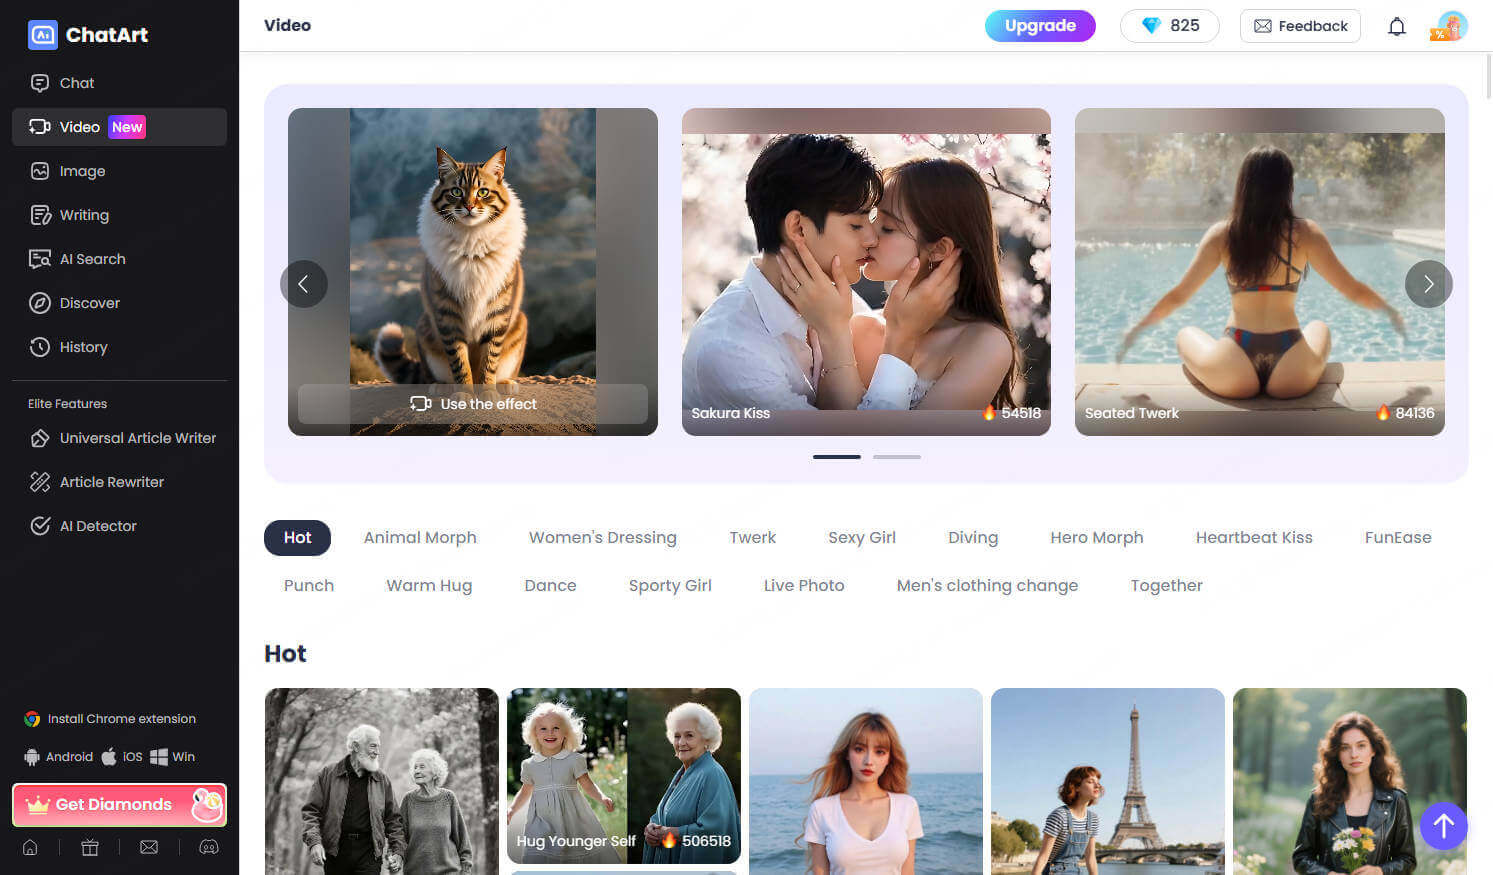Open the Sakura Kiss effect card

click(x=866, y=272)
